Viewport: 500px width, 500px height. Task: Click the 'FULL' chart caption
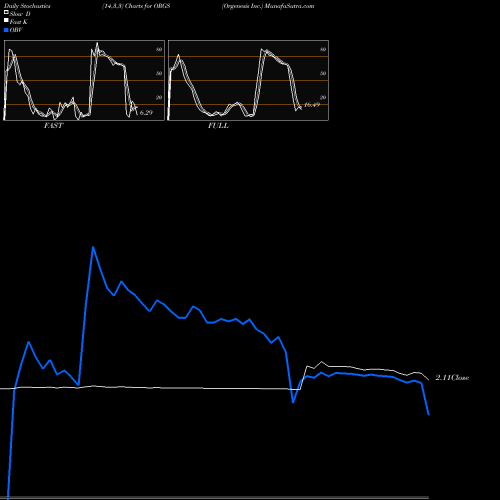click(x=218, y=126)
